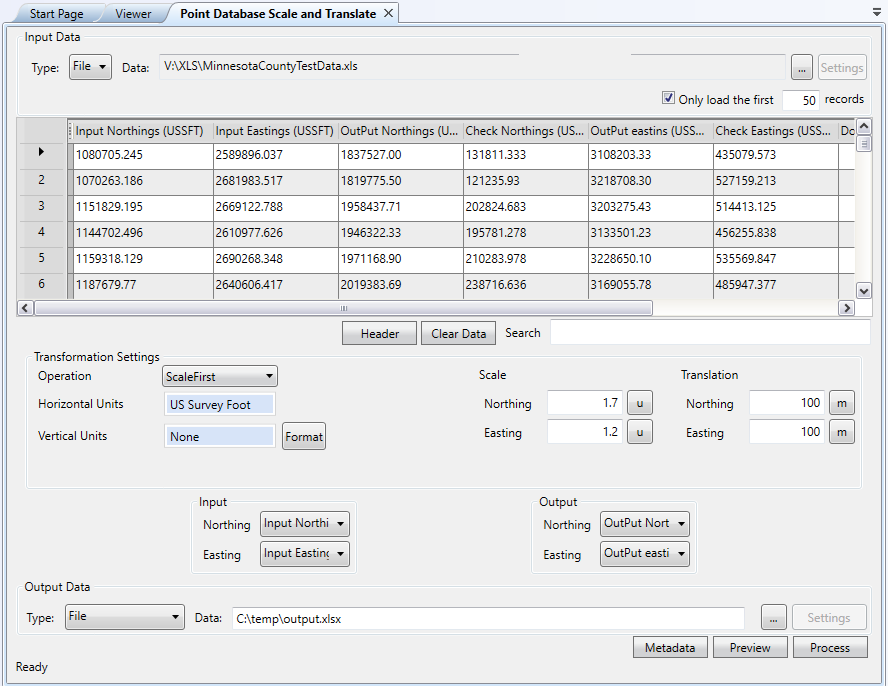Click the Easting translation 'm' unit button

[842, 432]
